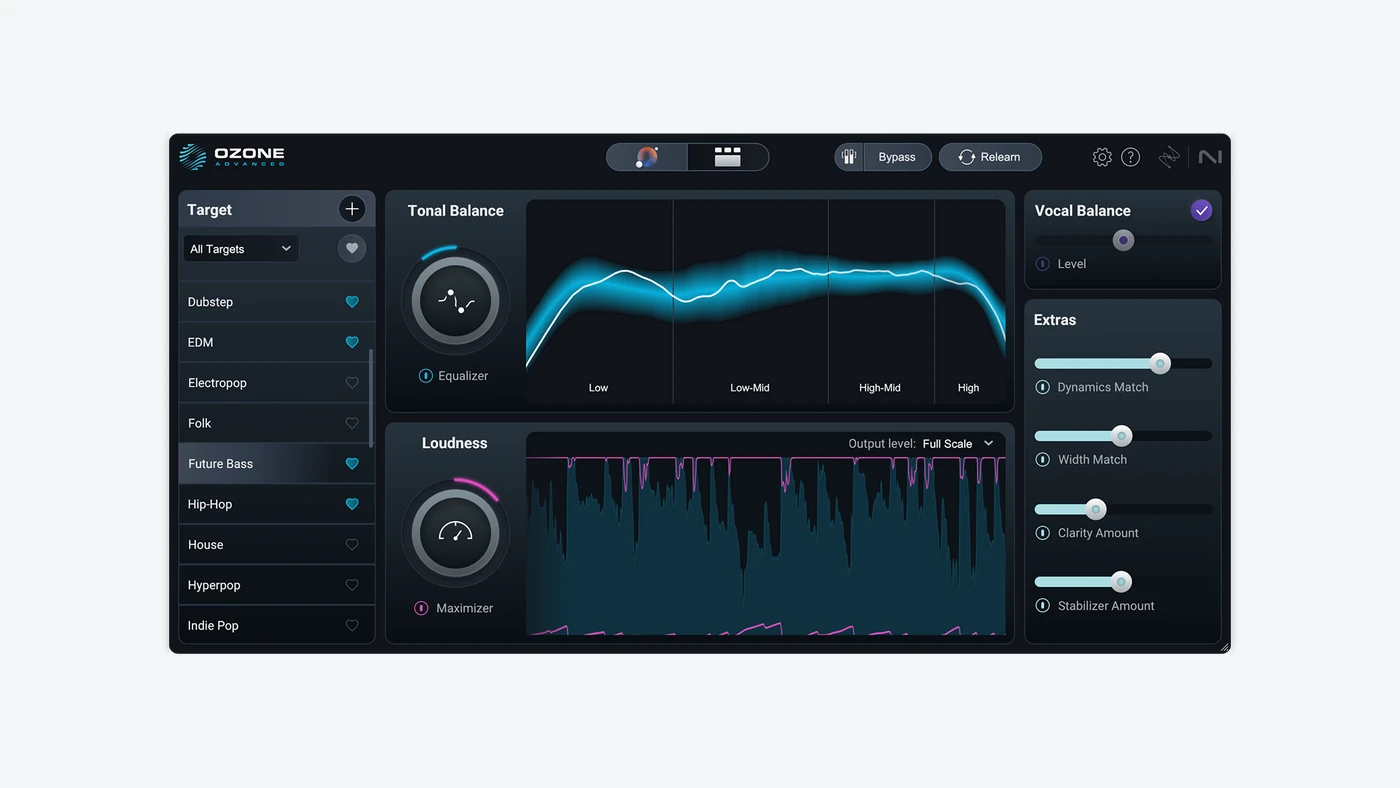Switch to the Assistant view tab
Screen dimensions: 1400x788
(647, 157)
